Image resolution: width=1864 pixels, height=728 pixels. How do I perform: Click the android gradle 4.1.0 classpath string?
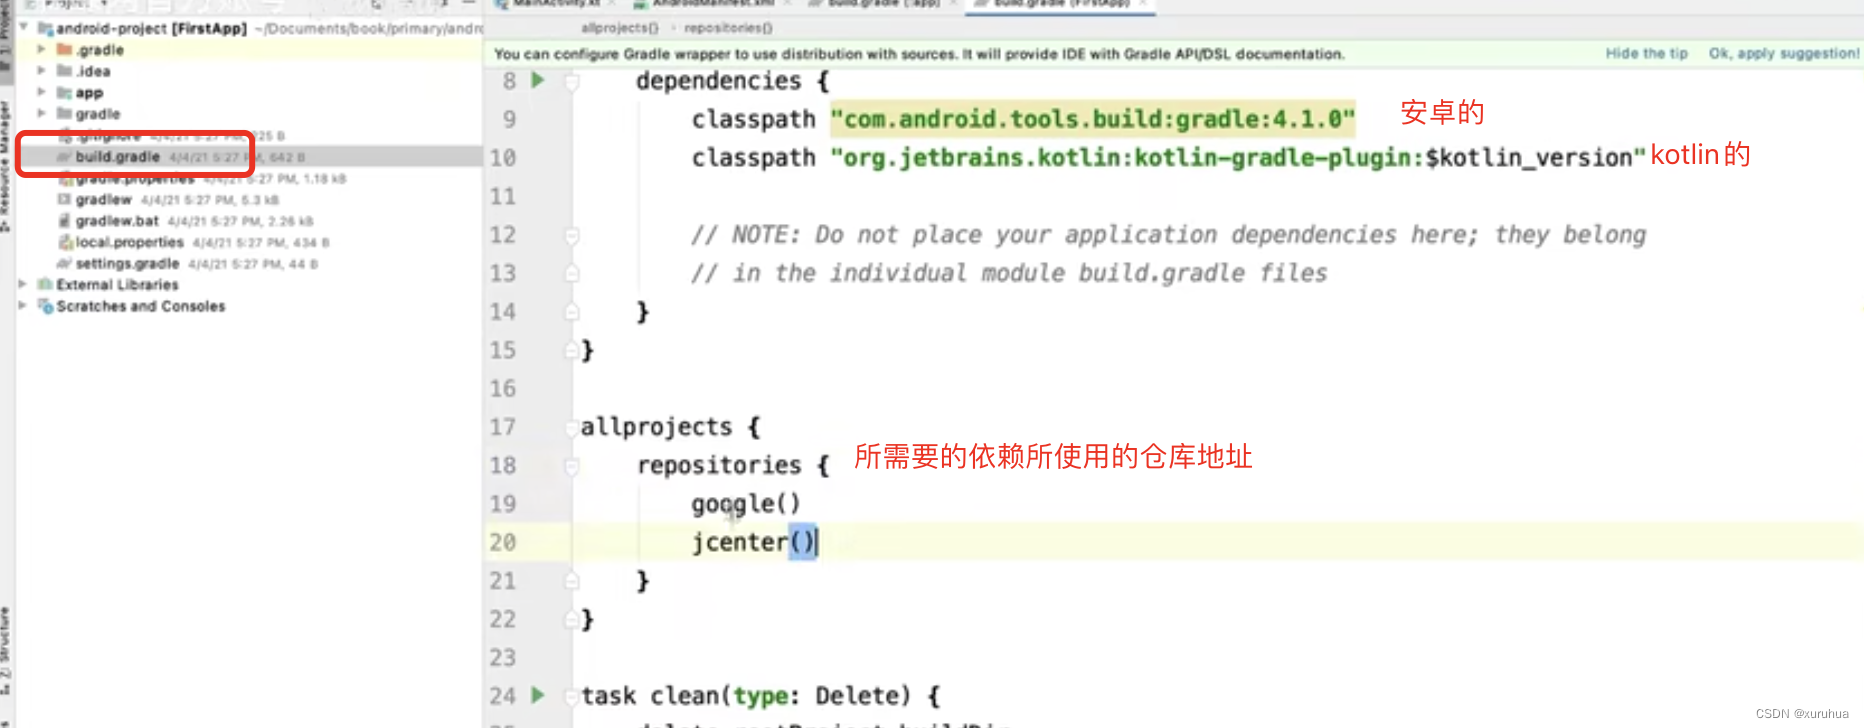(x=1093, y=119)
